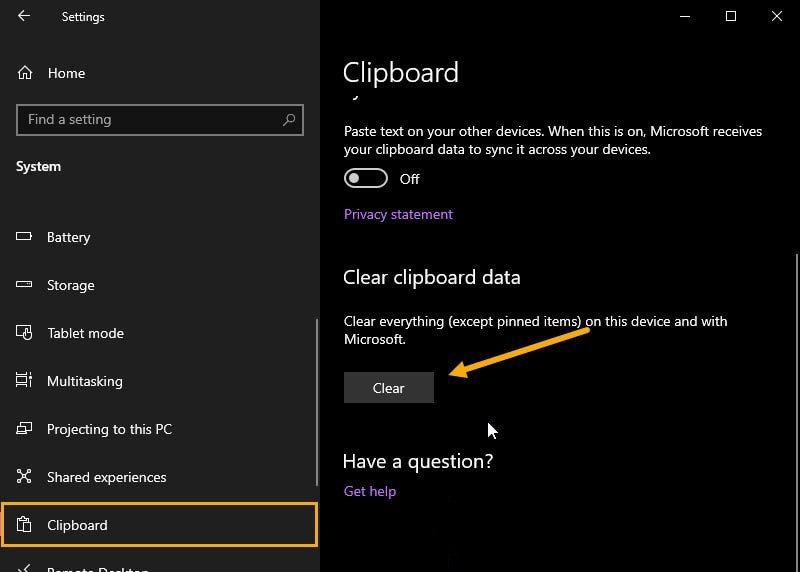Viewport: 800px width, 572px height.
Task: Click the magnifier icon in search box
Action: point(289,119)
